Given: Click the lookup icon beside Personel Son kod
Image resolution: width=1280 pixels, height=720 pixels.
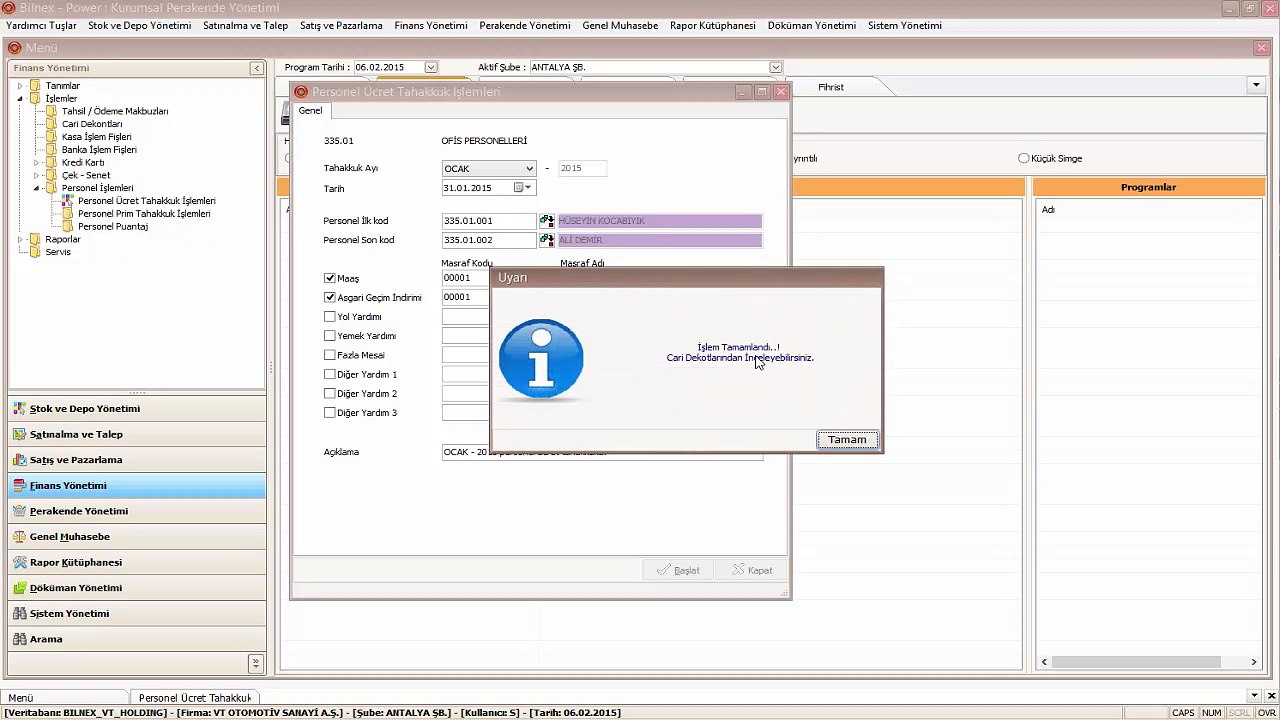Looking at the screenshot, I should pyautogui.click(x=547, y=240).
